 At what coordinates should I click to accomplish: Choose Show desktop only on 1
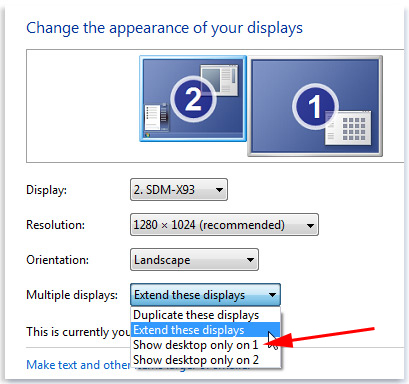[196, 345]
